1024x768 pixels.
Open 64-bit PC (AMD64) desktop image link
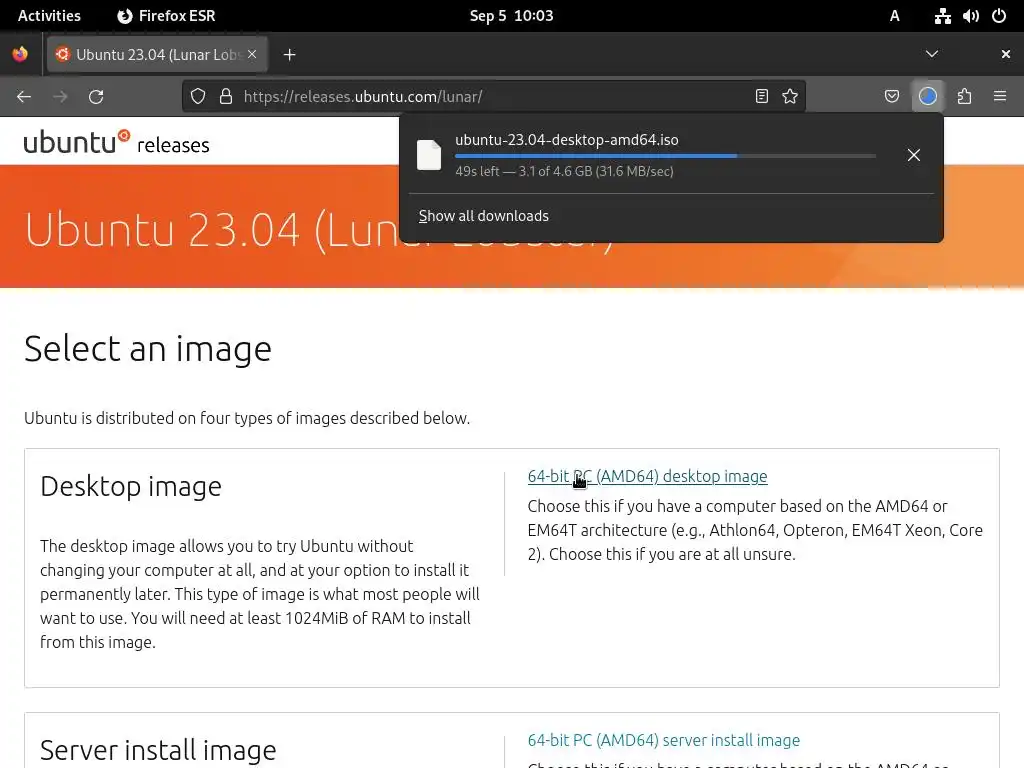[647, 477]
